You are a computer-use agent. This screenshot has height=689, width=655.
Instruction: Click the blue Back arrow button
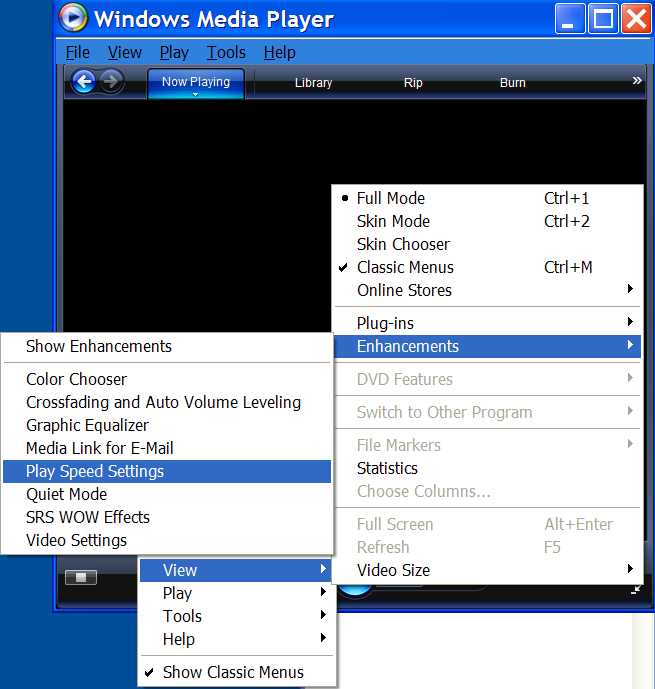pyautogui.click(x=84, y=82)
